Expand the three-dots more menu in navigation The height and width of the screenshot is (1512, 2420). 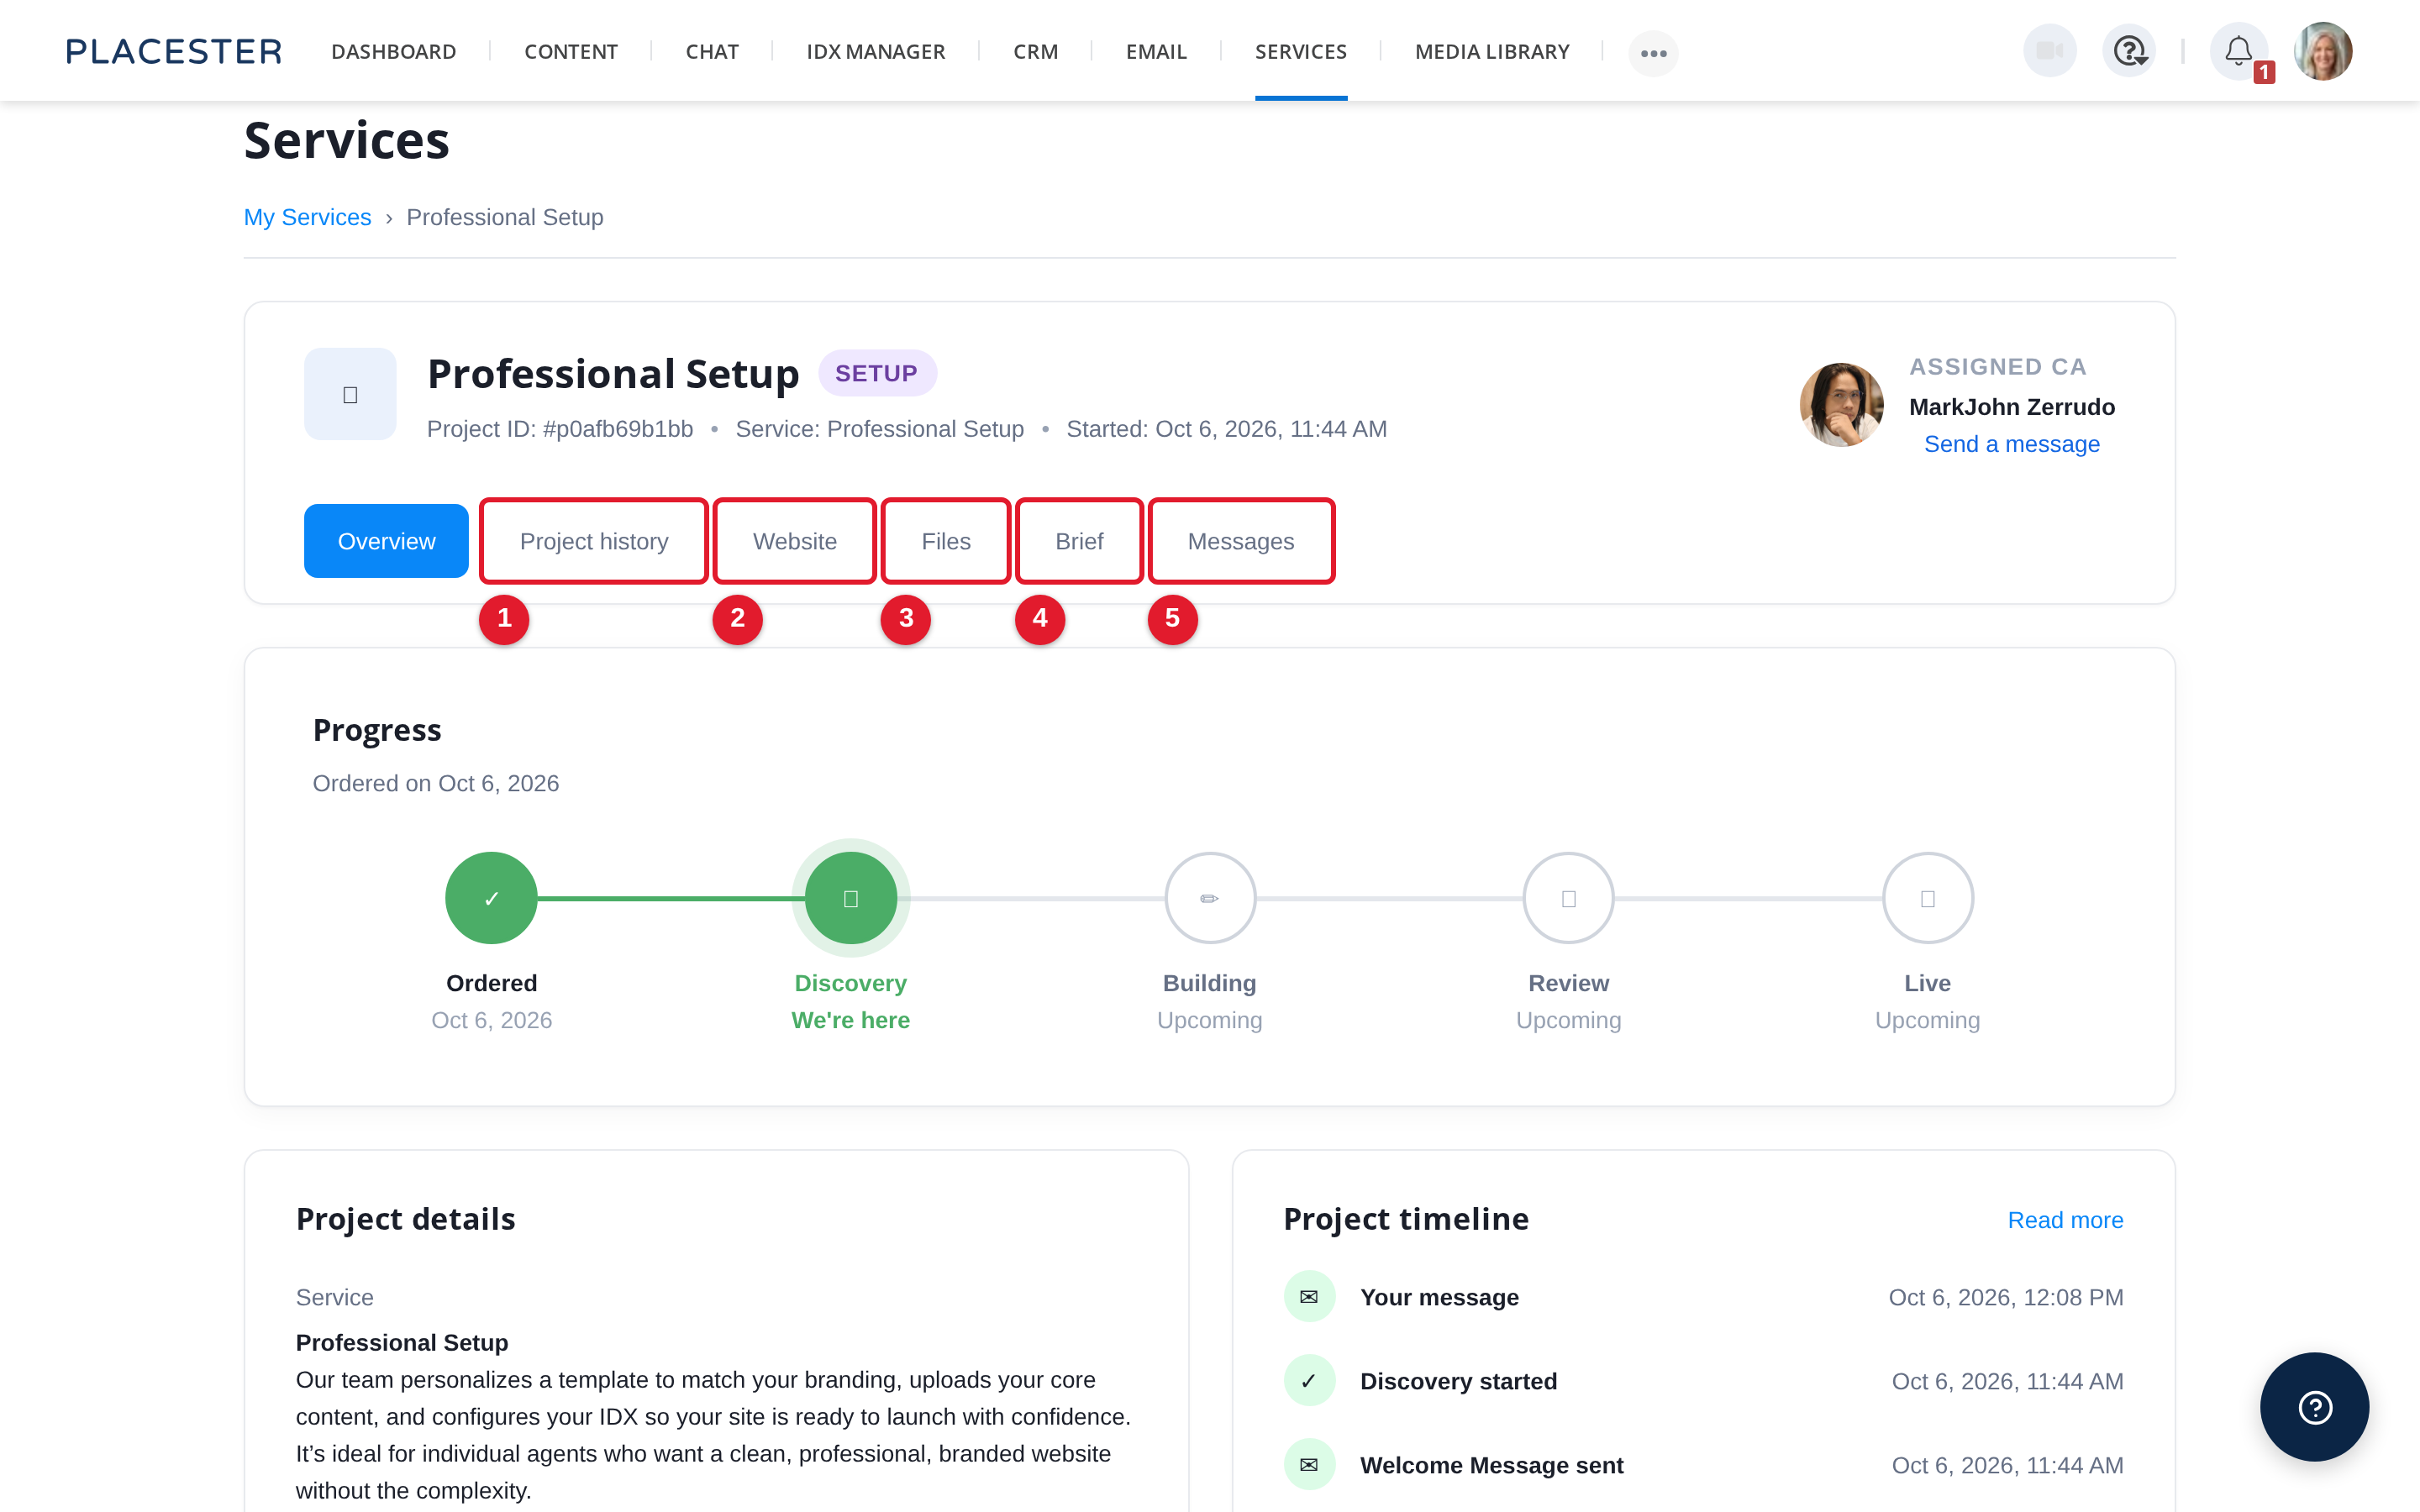(x=1653, y=52)
